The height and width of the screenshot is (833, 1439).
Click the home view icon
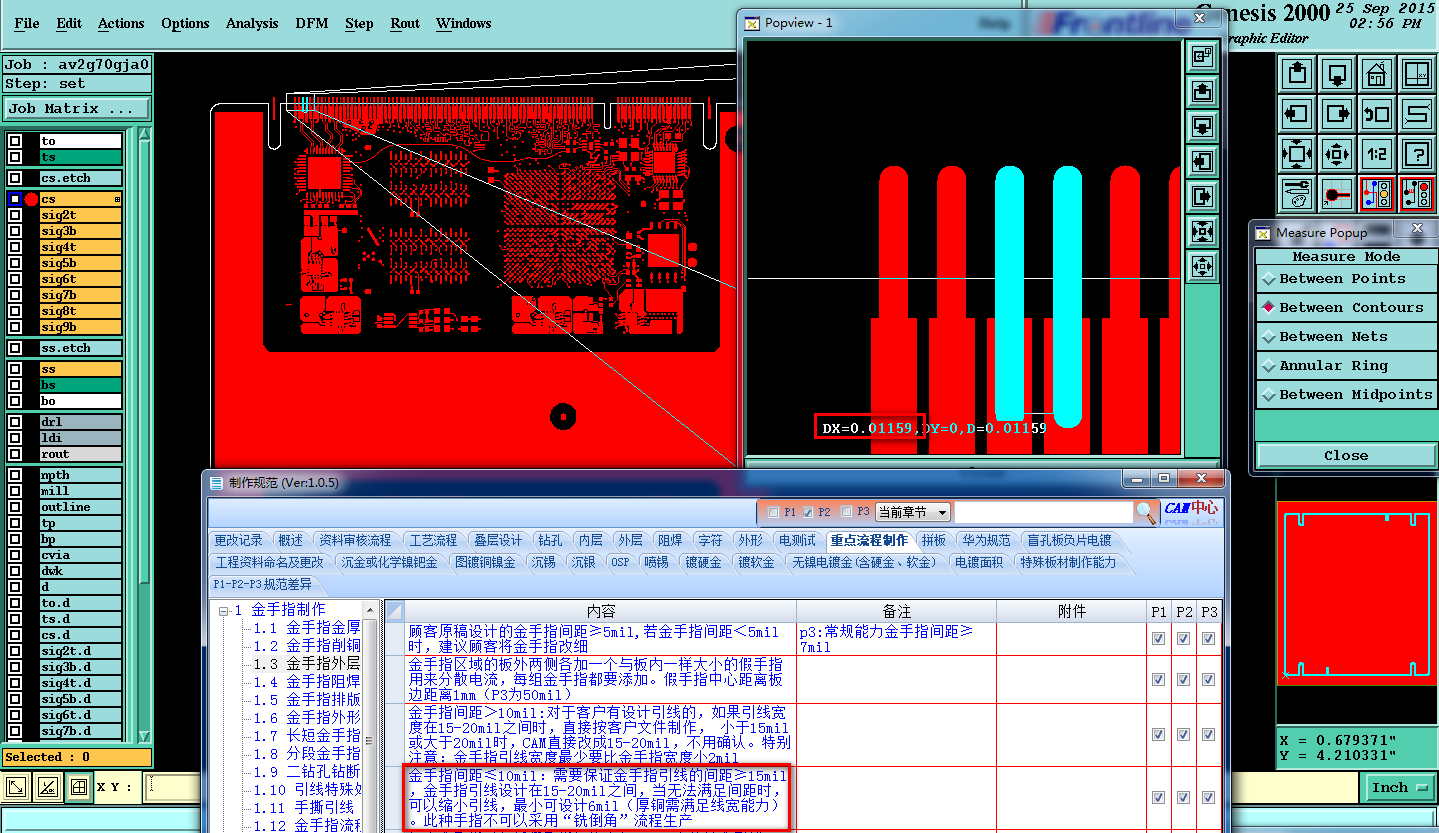(x=1377, y=74)
